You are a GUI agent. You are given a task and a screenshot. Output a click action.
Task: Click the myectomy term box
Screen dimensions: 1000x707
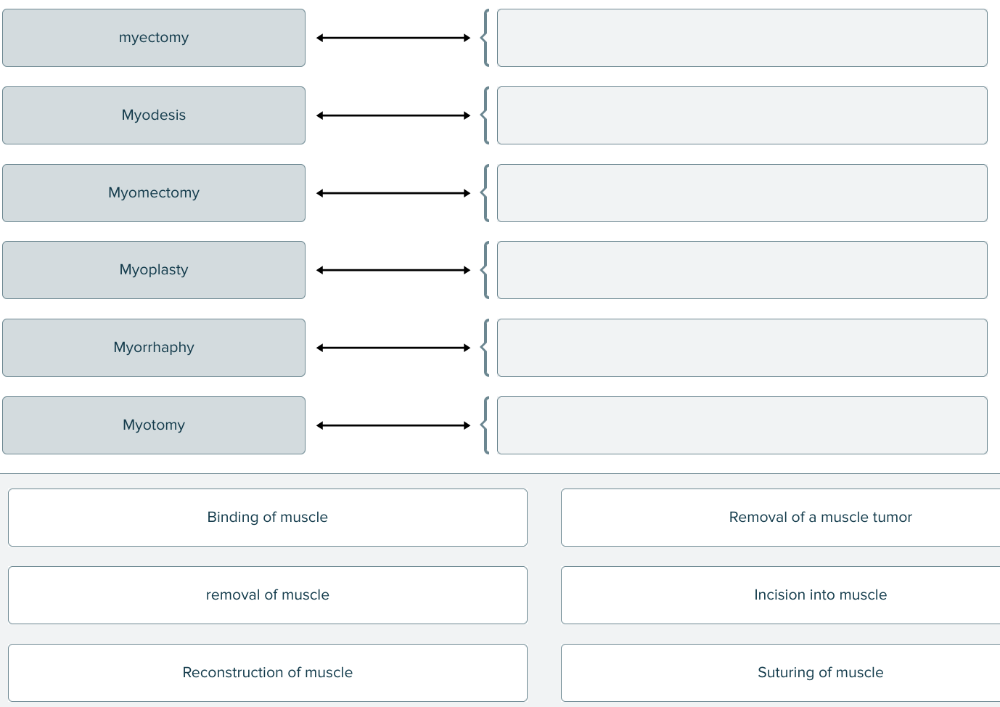click(x=154, y=38)
